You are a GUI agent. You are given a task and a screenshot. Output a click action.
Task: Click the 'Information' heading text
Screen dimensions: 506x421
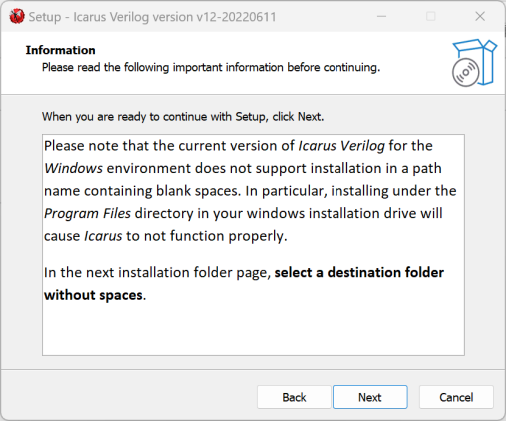click(60, 50)
